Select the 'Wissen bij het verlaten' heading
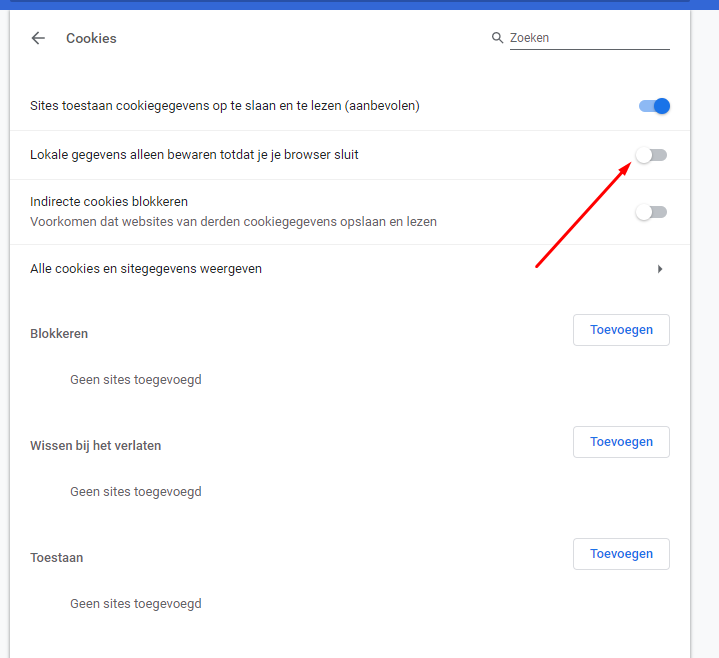Screen dimensions: 719x658 pos(95,446)
